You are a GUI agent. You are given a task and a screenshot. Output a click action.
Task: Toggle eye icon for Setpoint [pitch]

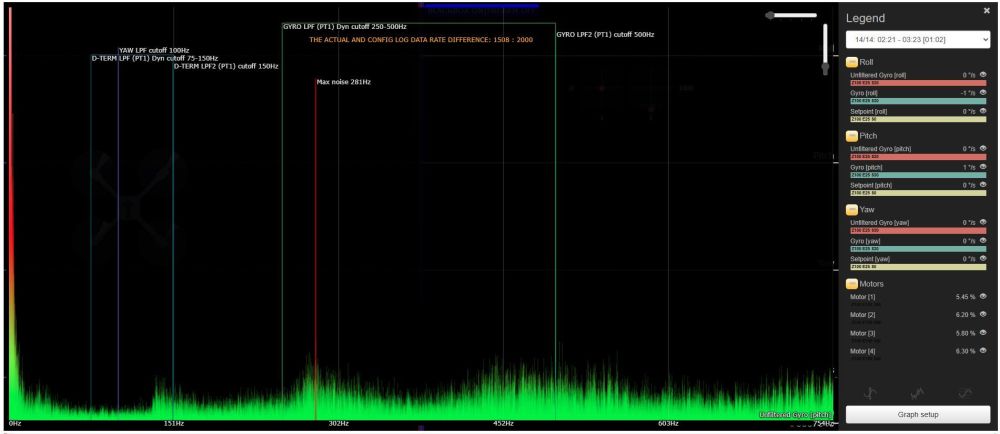tap(983, 185)
